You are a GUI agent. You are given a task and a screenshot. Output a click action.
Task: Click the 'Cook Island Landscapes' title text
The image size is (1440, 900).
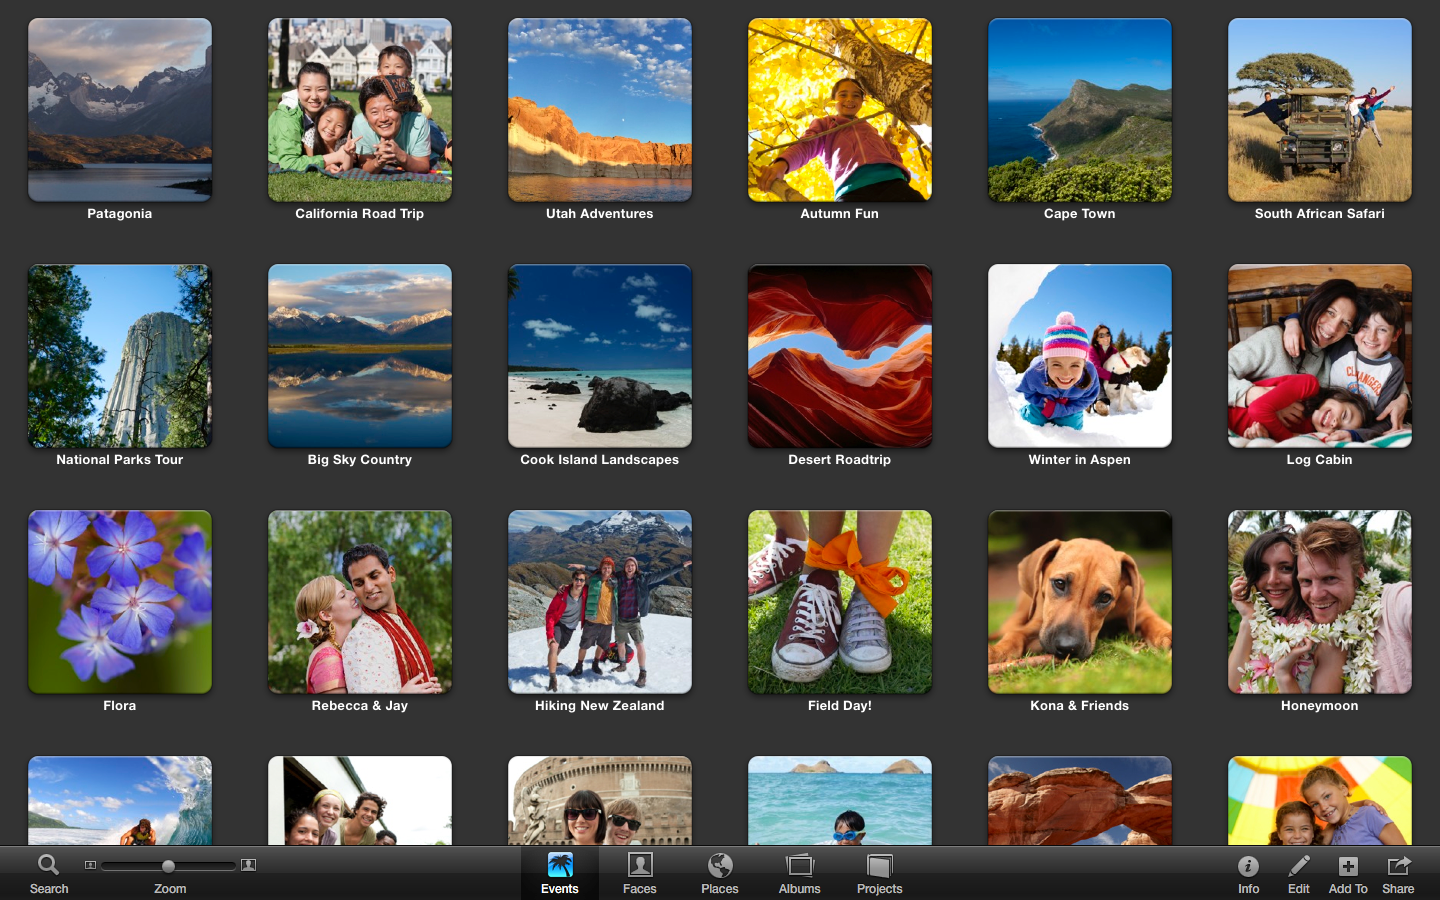[600, 460]
